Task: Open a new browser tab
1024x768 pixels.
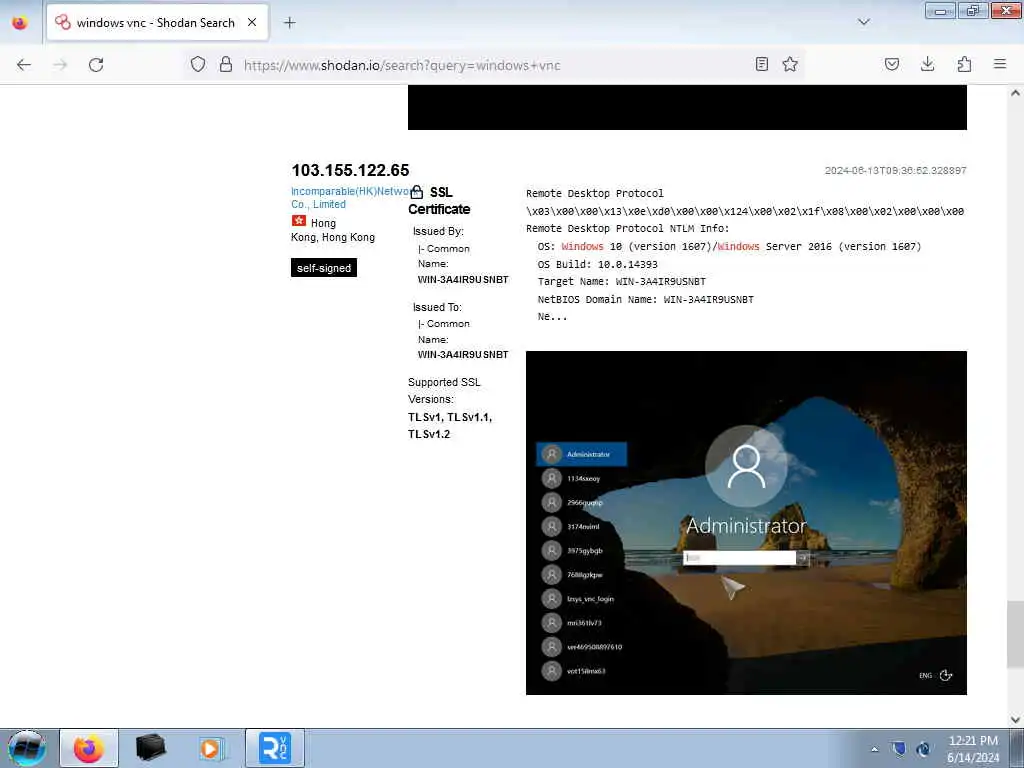Action: click(x=289, y=23)
